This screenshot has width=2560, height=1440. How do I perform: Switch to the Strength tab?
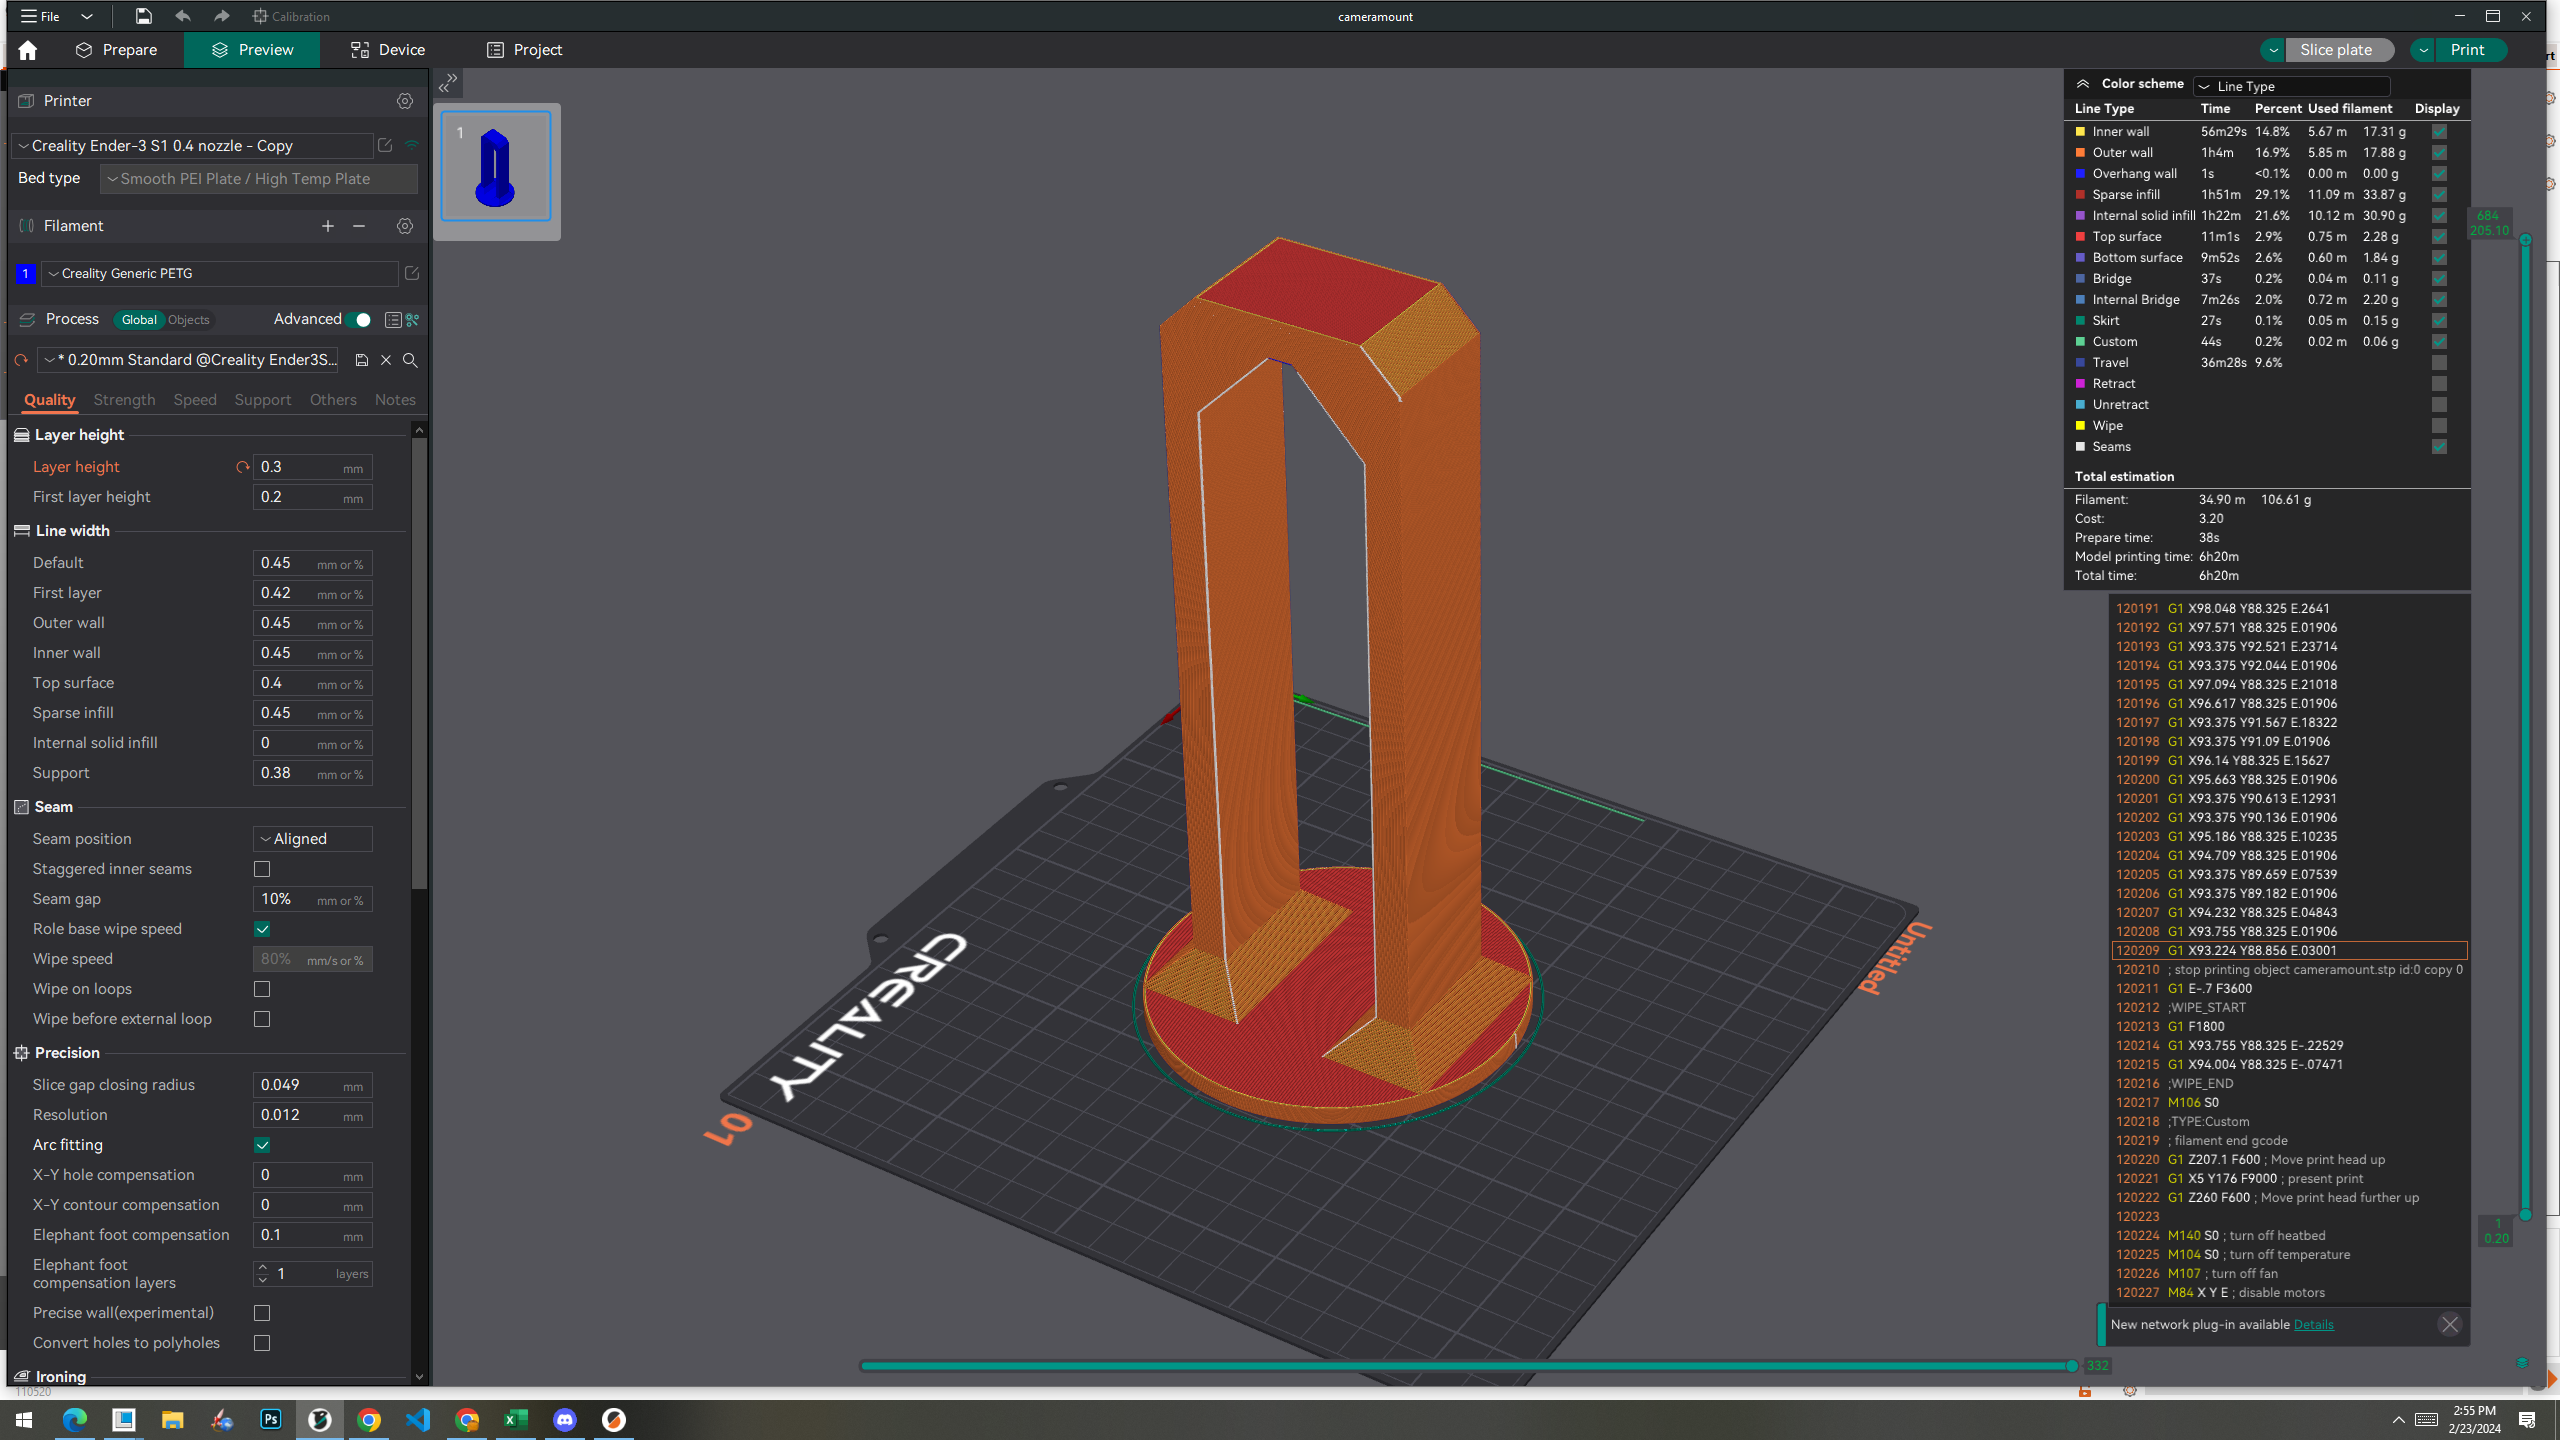124,399
